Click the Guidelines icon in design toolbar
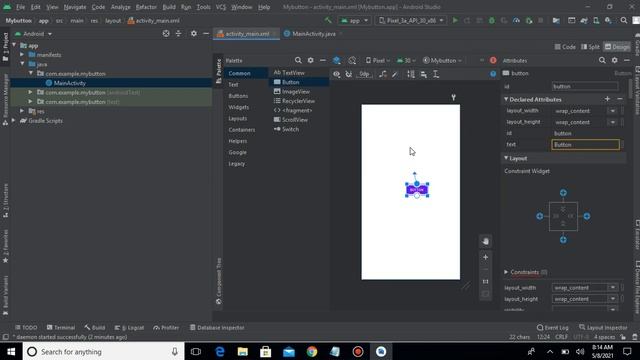The width and height of the screenshot is (640, 360). 436,74
